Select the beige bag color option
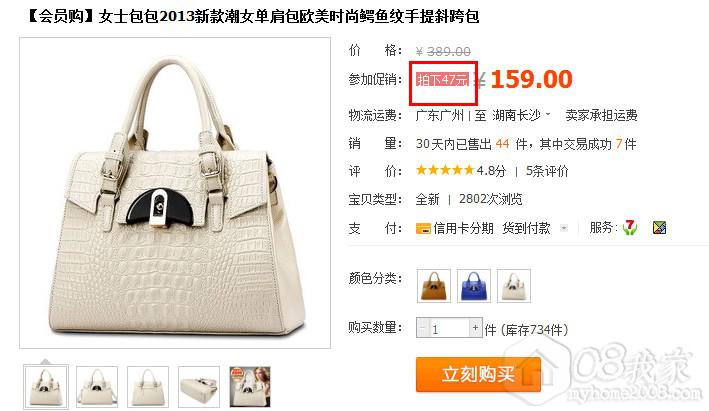 (x=514, y=286)
